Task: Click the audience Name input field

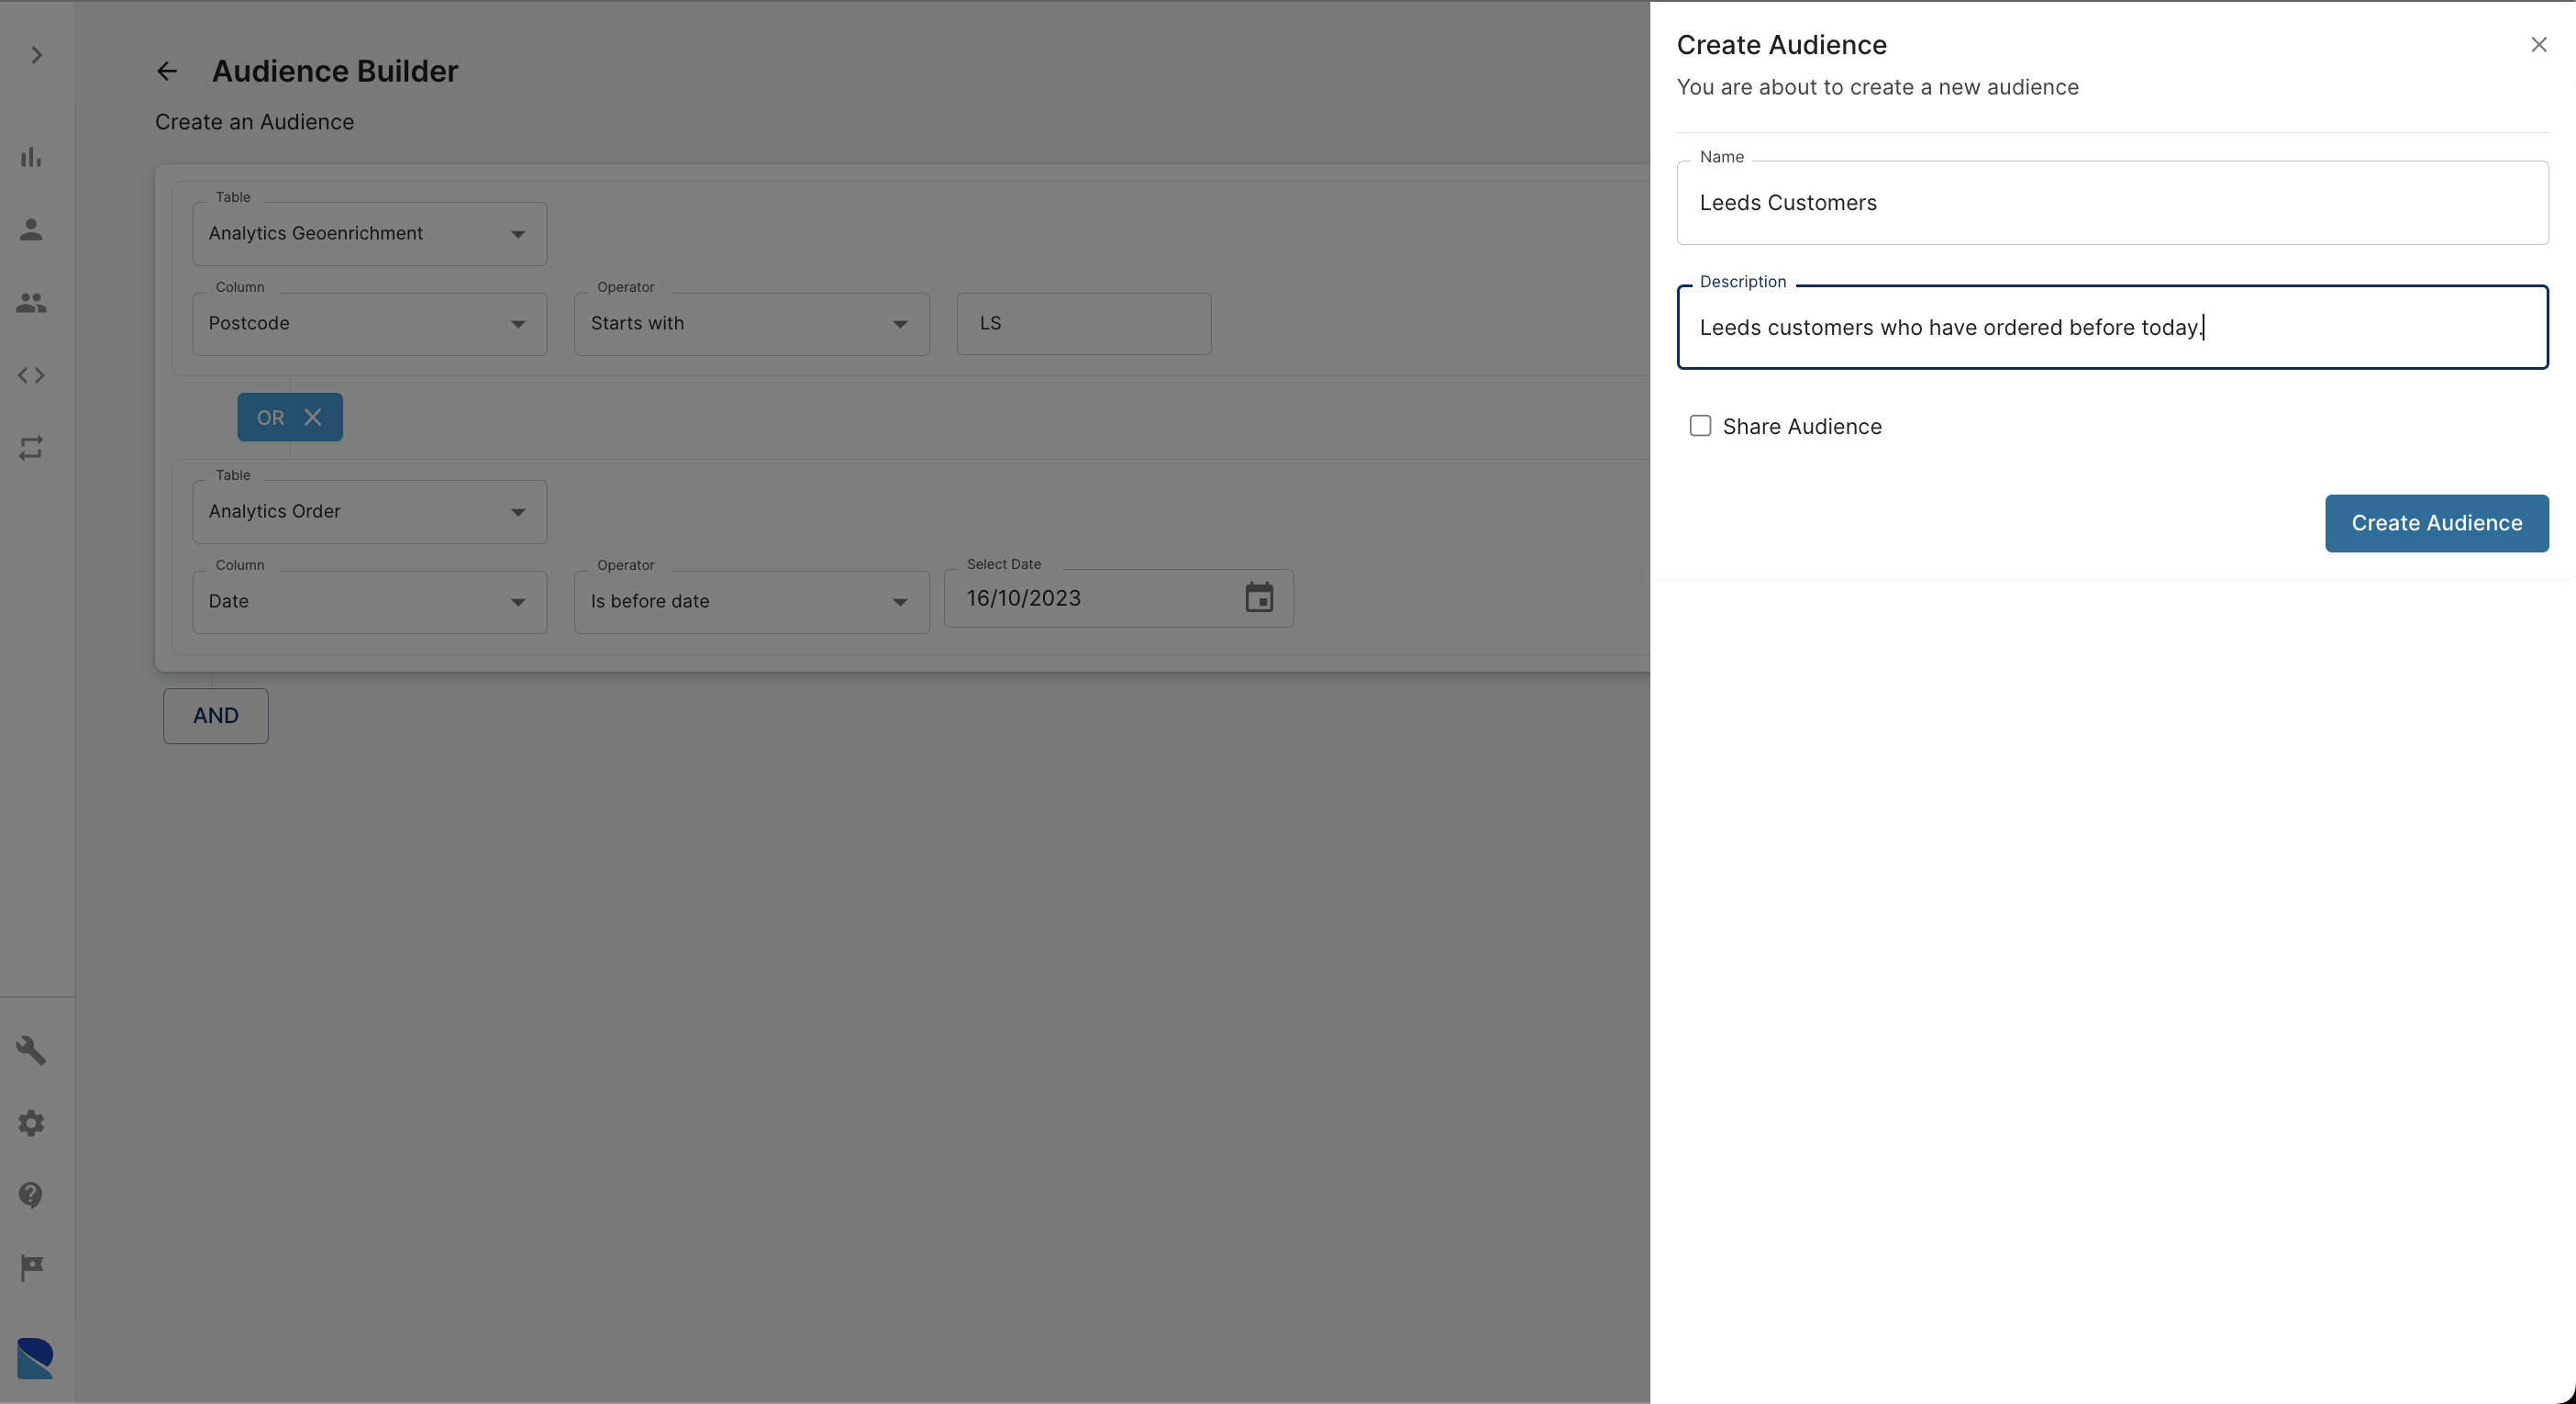Action: (2113, 202)
